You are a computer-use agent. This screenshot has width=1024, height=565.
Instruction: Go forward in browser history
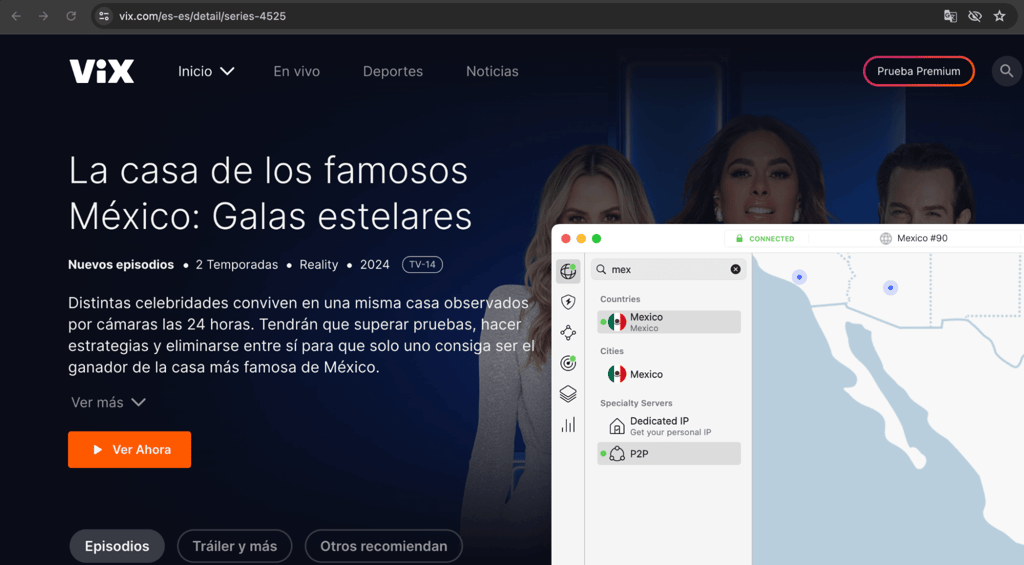43,16
